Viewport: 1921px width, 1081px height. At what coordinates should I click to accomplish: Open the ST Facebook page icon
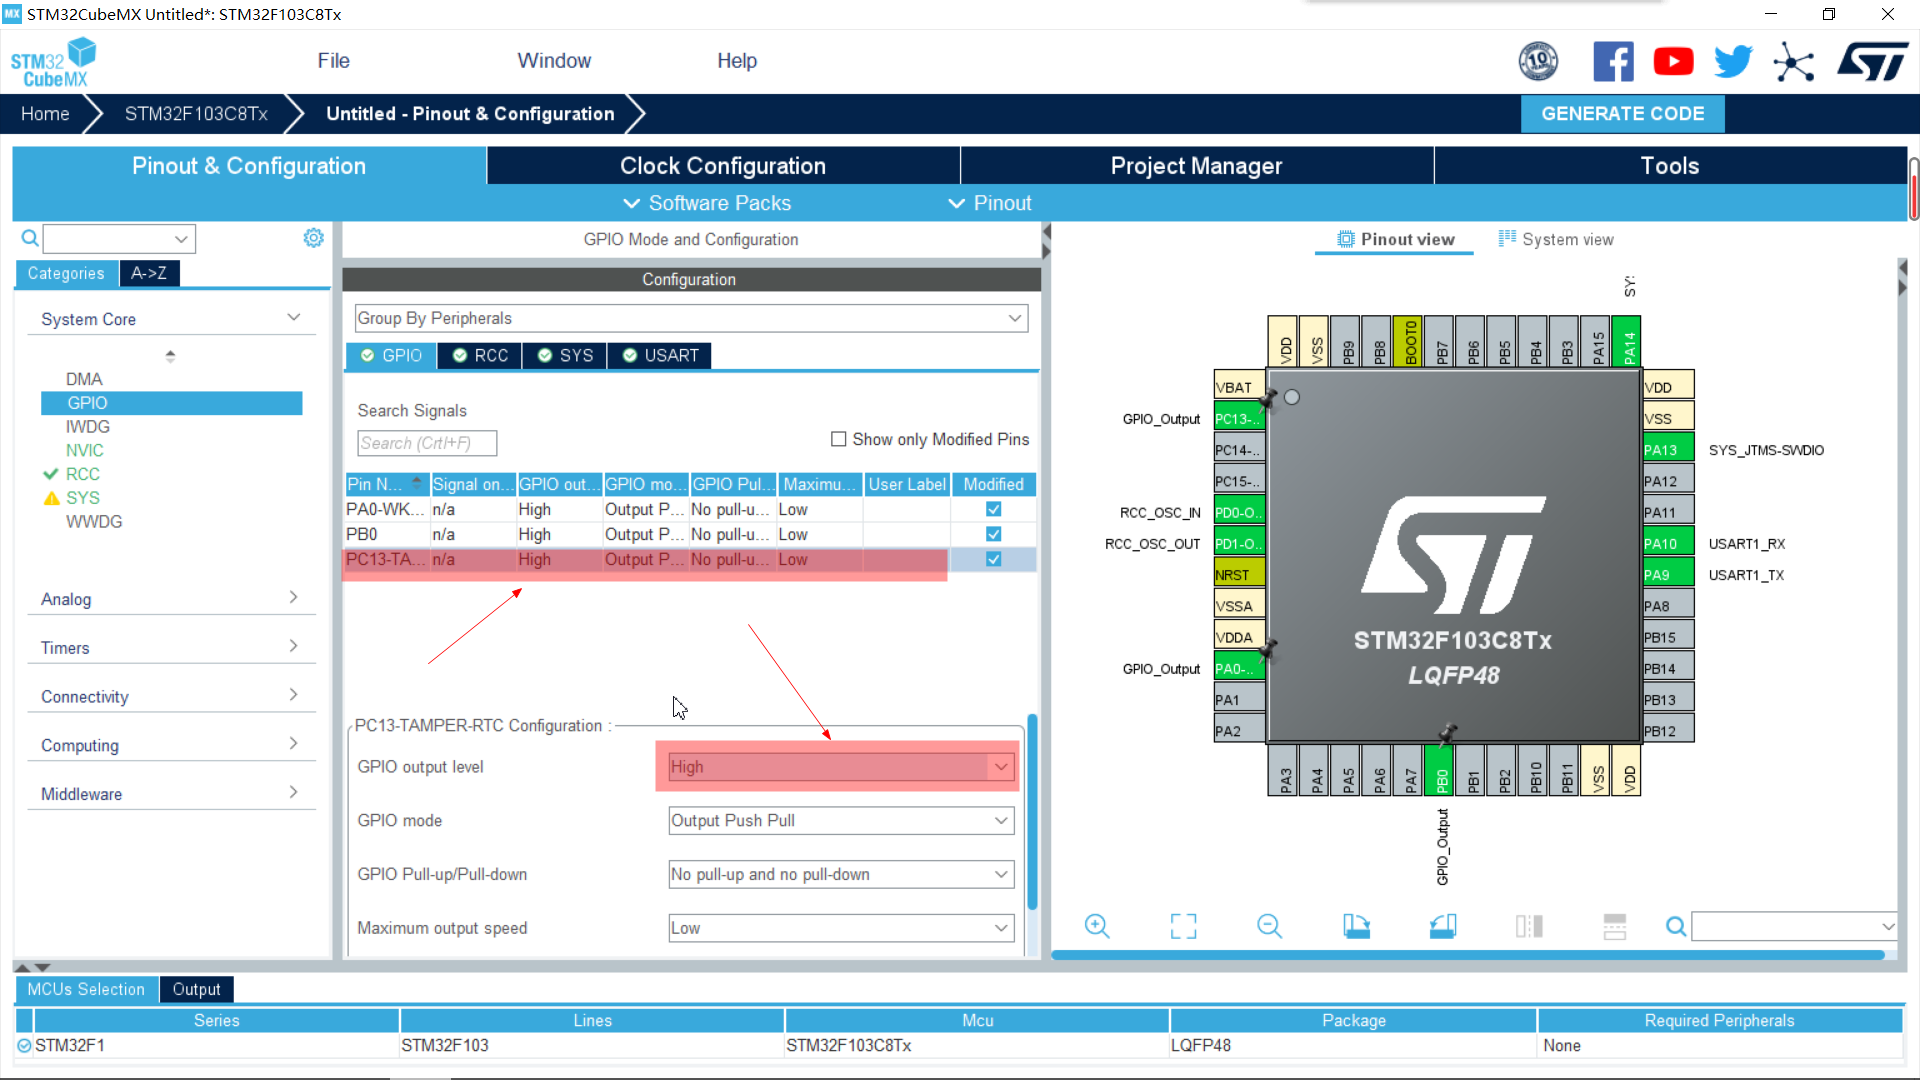1613,62
